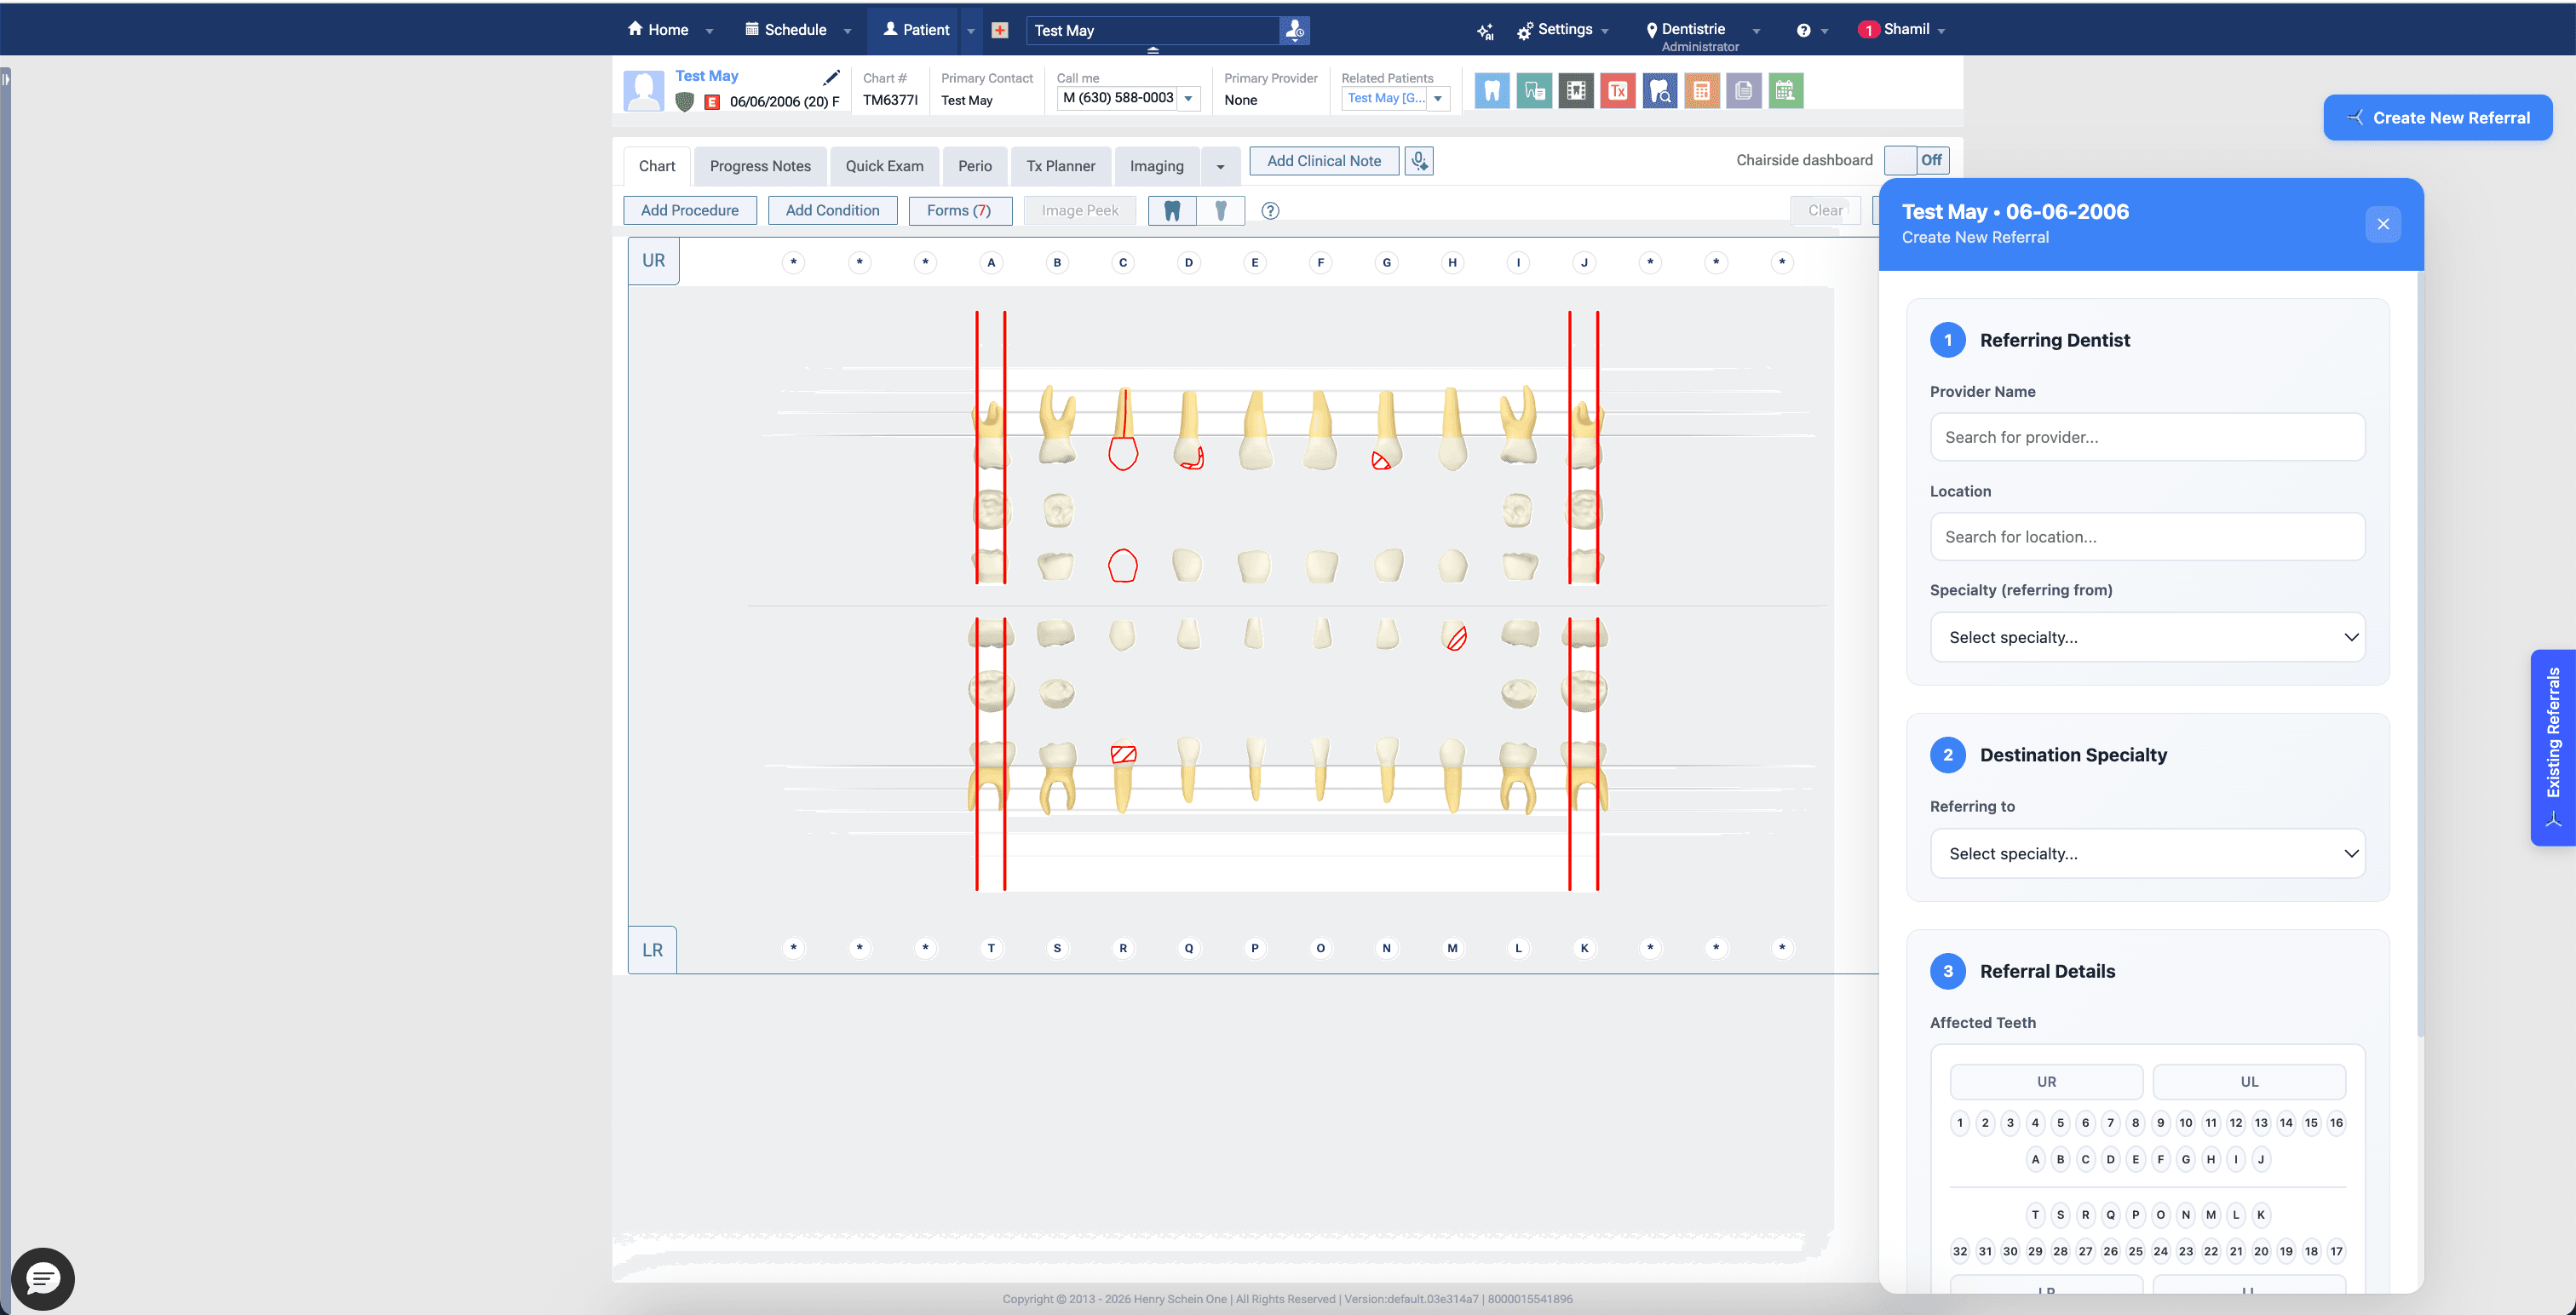Viewport: 2576px width, 1315px height.
Task: Switch to the Tx Planner tab
Action: 1060,167
